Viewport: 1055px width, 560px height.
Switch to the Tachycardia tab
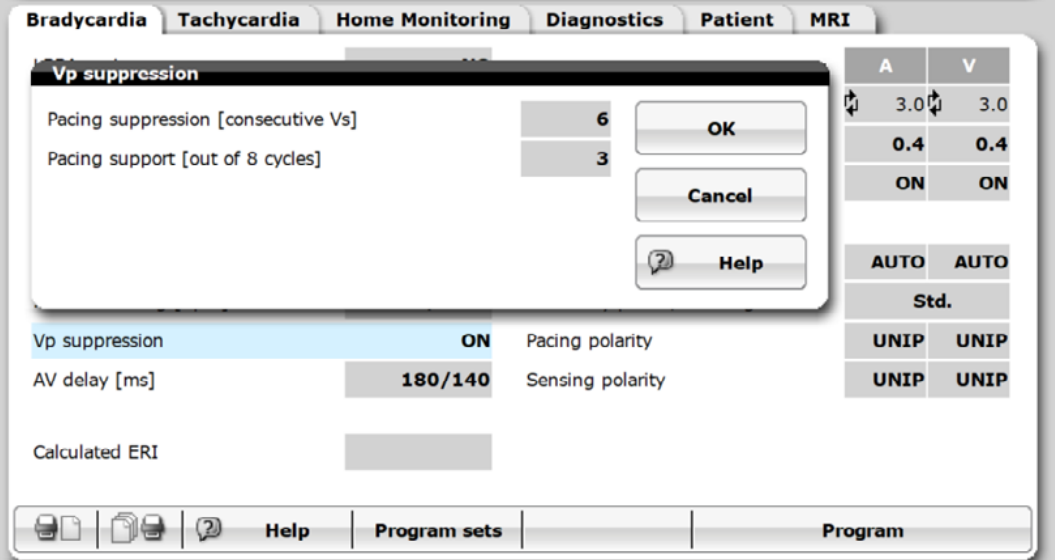pyautogui.click(x=239, y=20)
